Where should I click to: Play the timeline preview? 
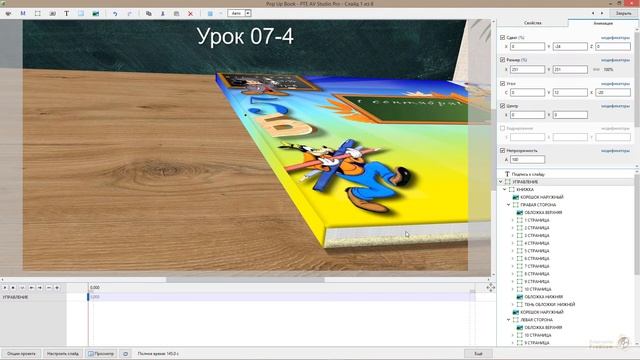point(5,288)
